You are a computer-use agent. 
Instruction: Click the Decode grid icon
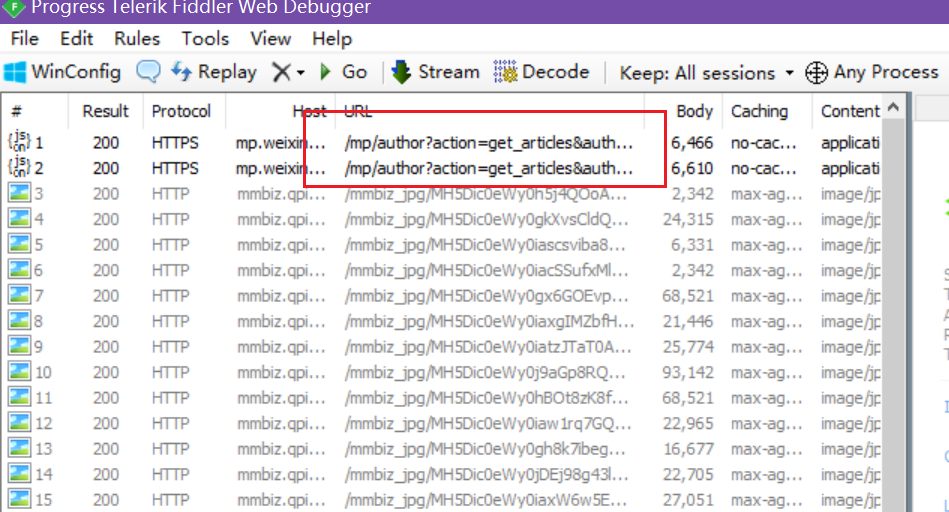pos(505,71)
